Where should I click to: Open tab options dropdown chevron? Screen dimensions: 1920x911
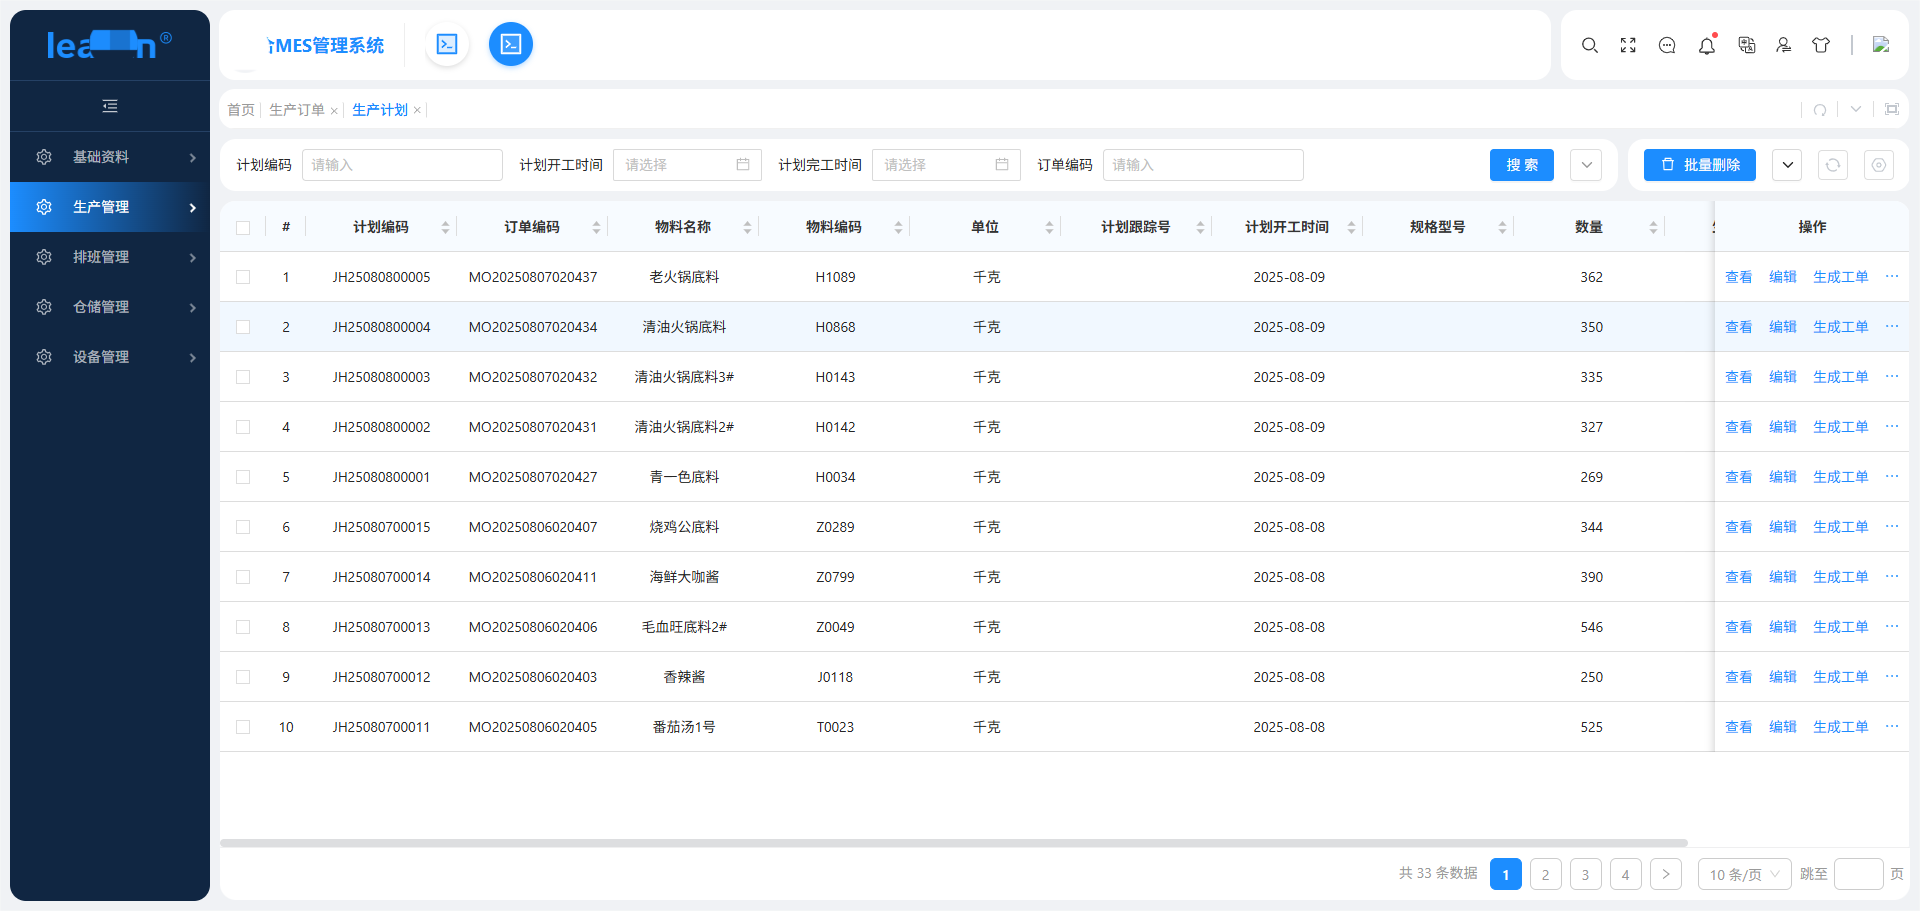click(1856, 109)
